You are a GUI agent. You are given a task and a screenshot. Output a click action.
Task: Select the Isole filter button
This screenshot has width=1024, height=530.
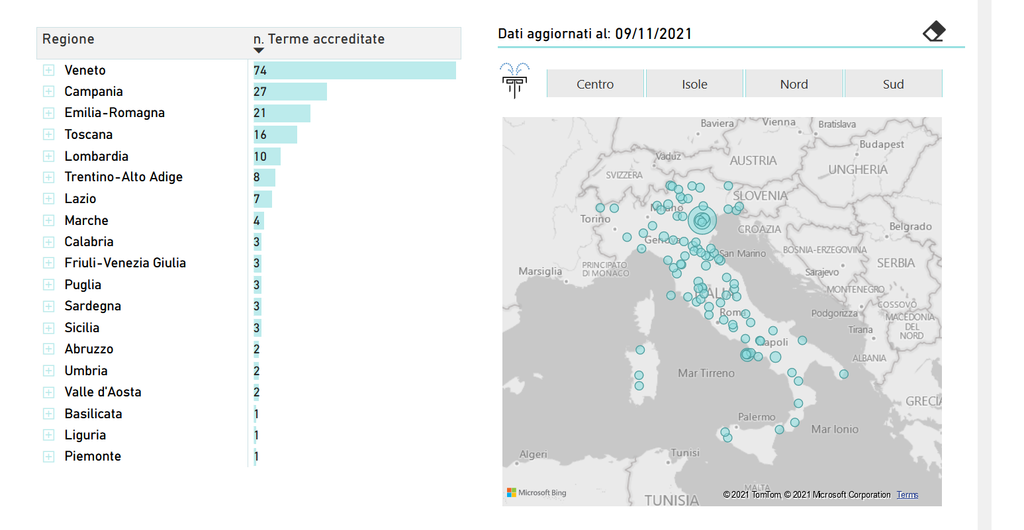694,84
